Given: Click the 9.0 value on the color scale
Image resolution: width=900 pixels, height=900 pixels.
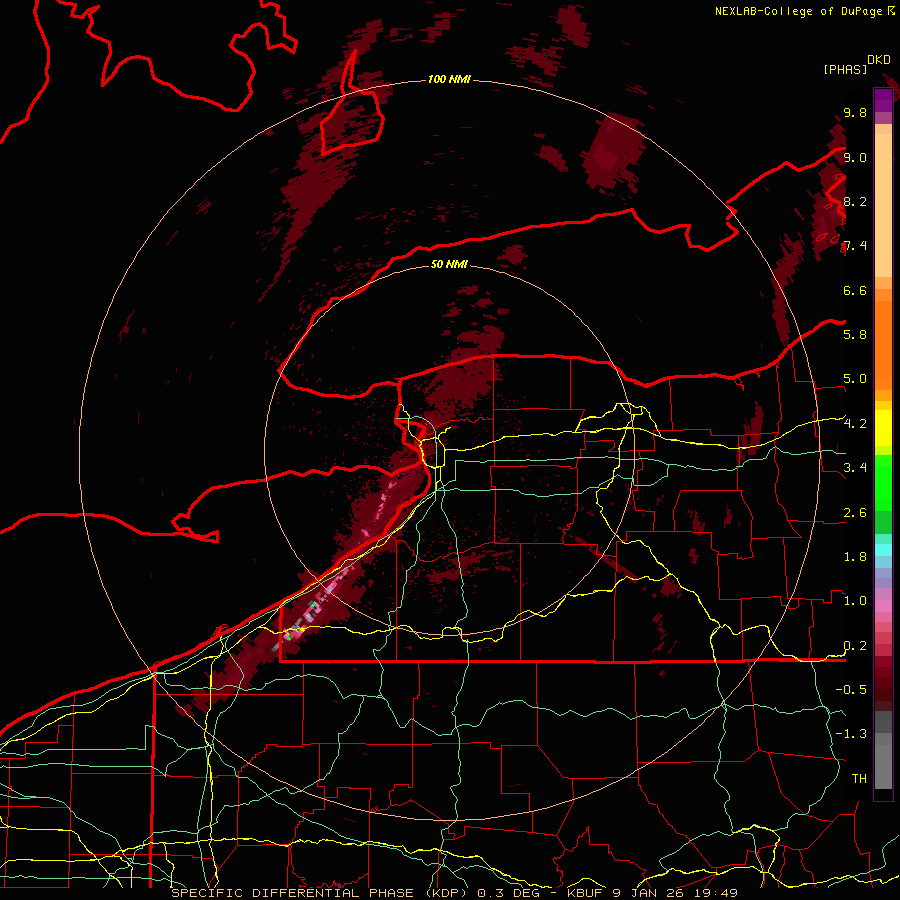Looking at the screenshot, I should click(855, 158).
